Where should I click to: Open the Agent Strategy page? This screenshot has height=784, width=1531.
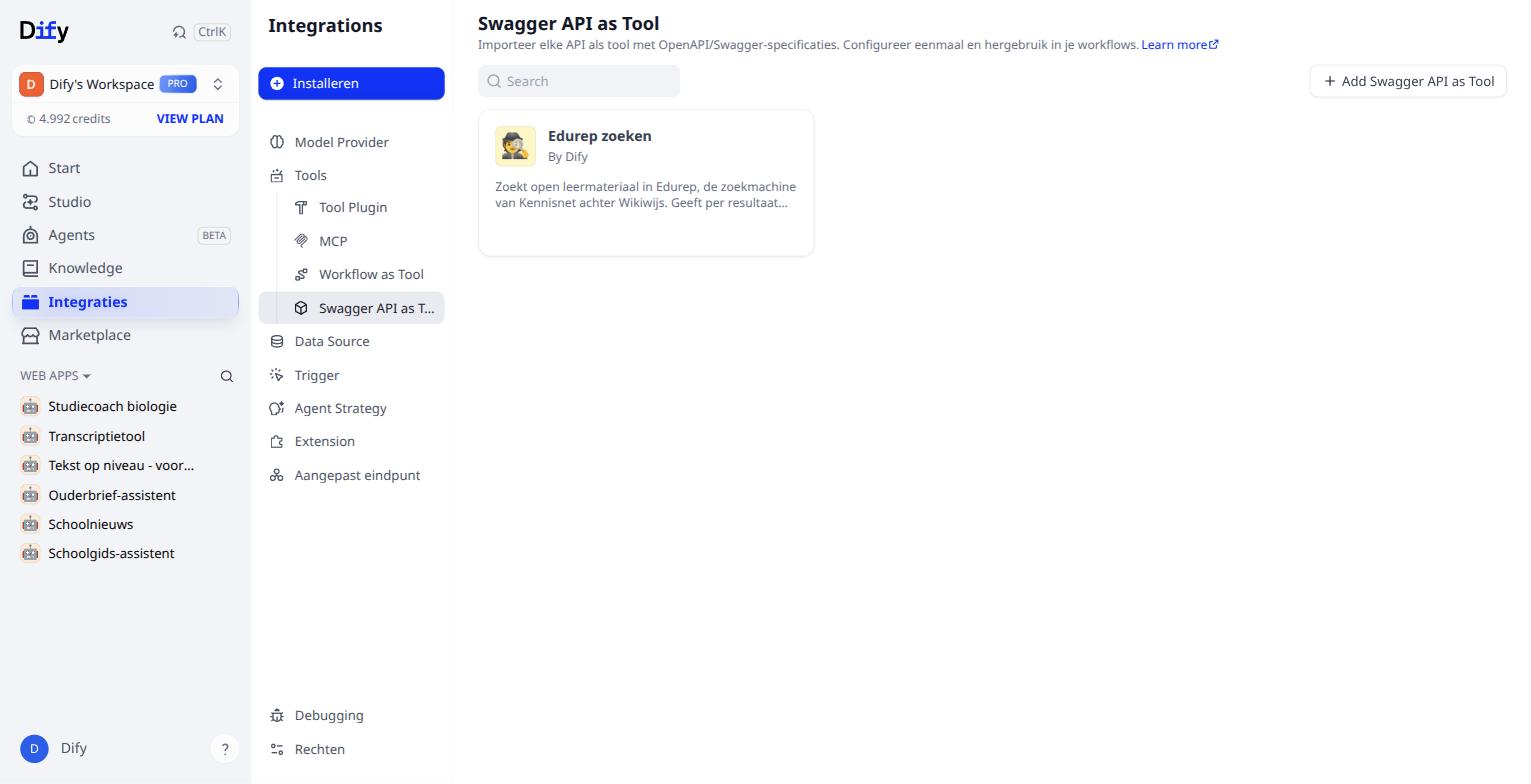351,408
